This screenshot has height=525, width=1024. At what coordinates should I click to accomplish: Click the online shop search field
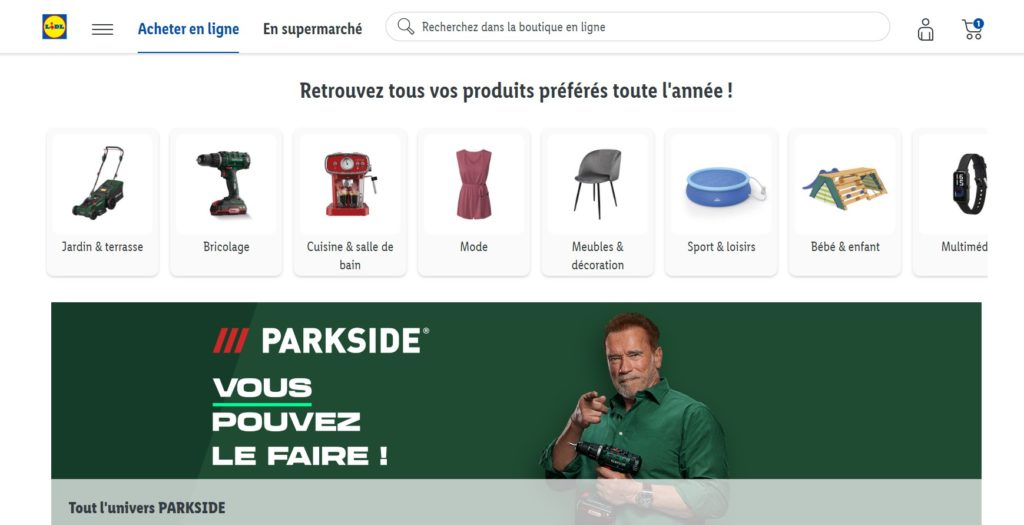tap(637, 27)
